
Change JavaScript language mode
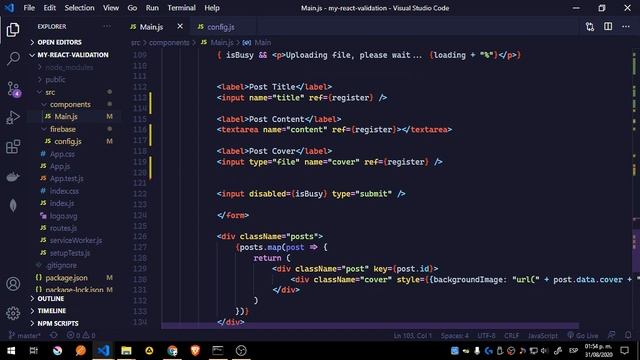pyautogui.click(x=542, y=336)
